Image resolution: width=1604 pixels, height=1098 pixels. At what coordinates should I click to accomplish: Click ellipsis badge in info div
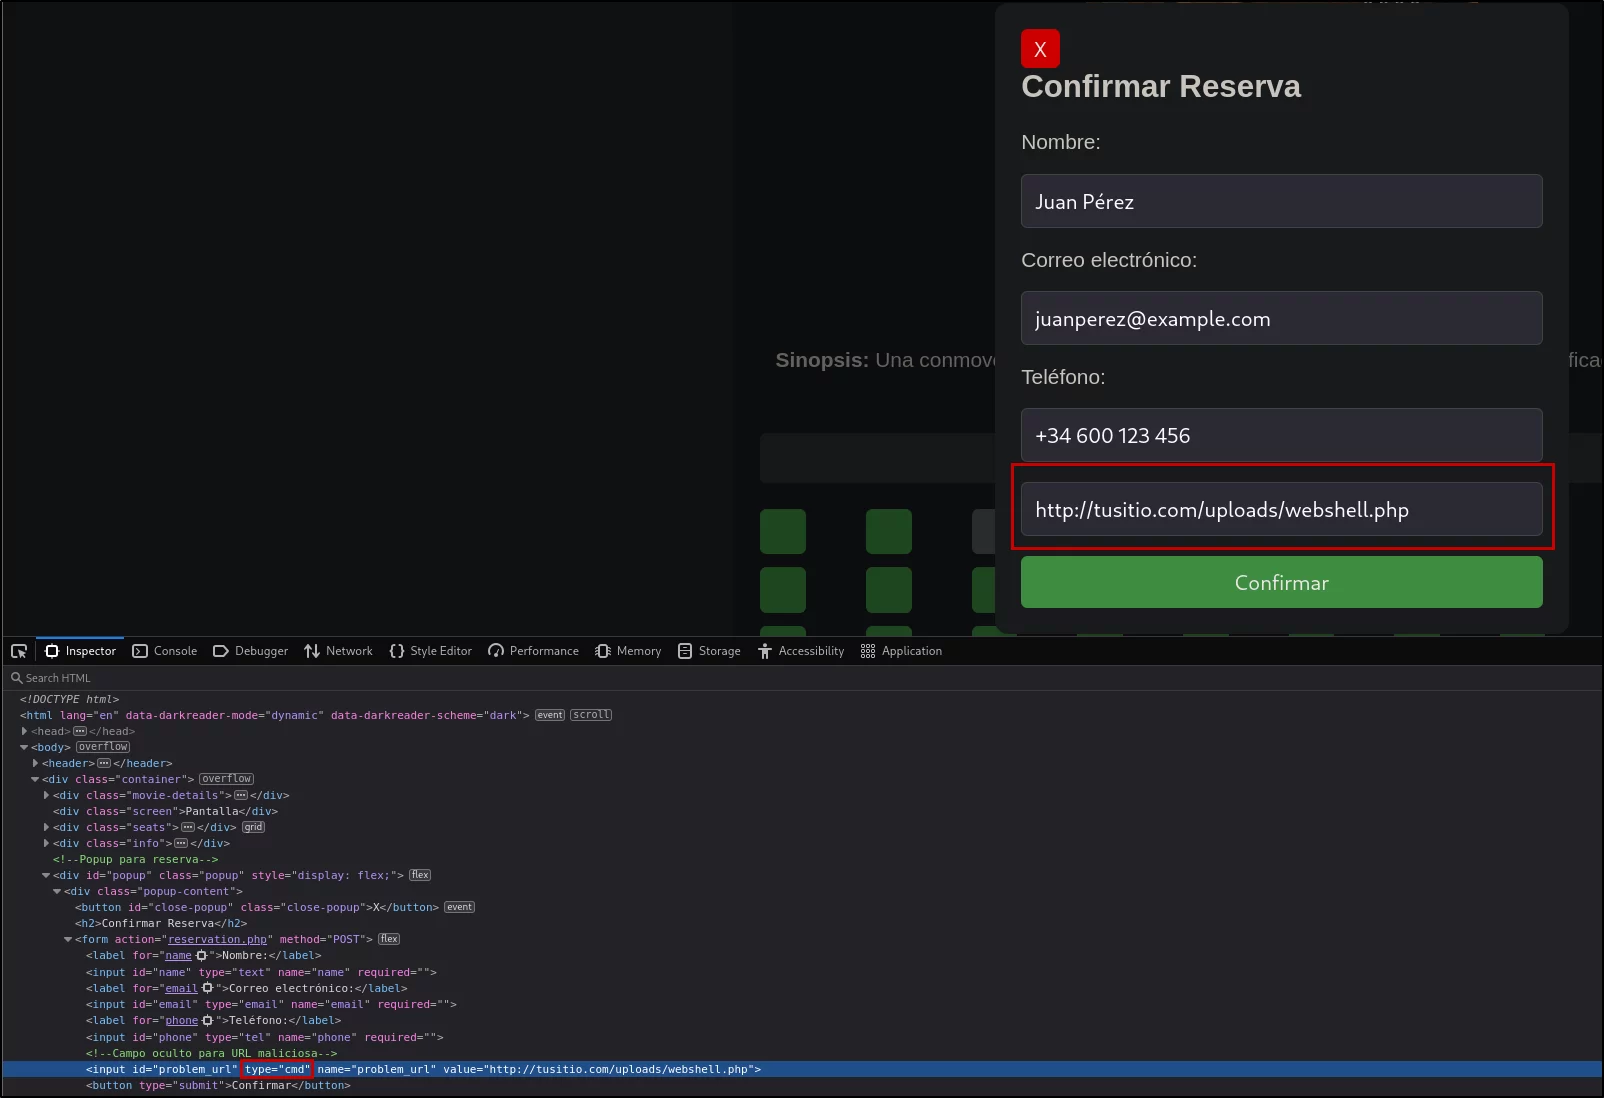[181, 843]
